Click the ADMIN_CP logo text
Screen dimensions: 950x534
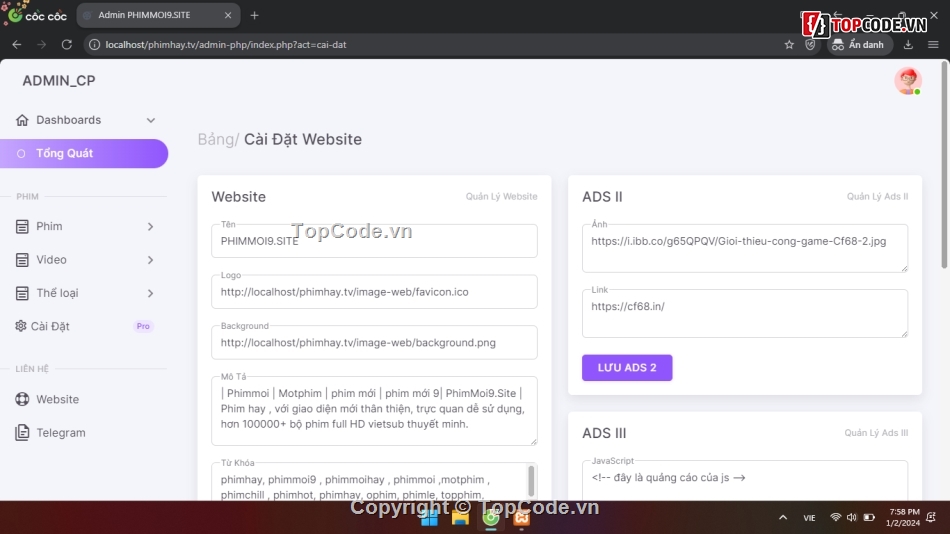59,81
